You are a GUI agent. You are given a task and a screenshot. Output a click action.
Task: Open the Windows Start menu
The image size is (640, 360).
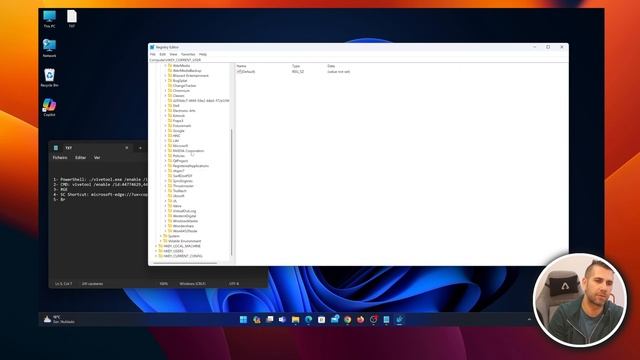[x=243, y=320]
